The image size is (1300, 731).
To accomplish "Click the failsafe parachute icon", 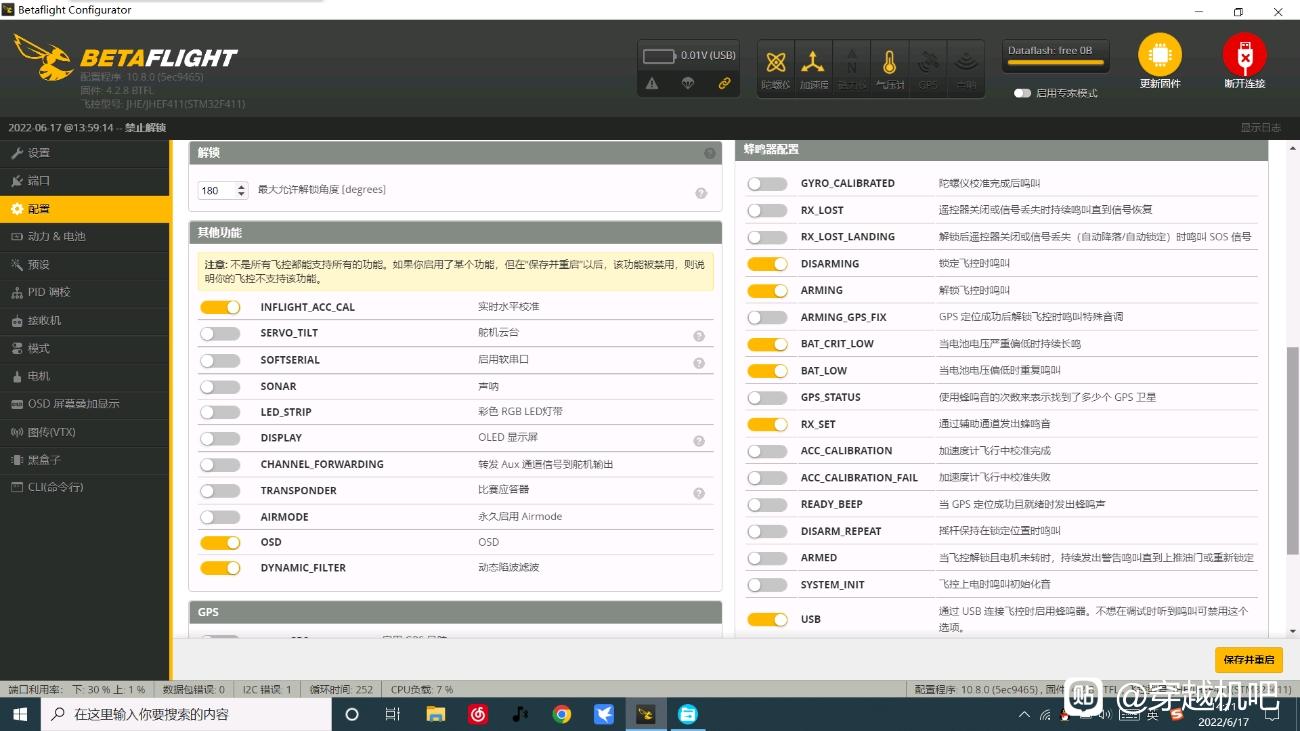I will [688, 84].
